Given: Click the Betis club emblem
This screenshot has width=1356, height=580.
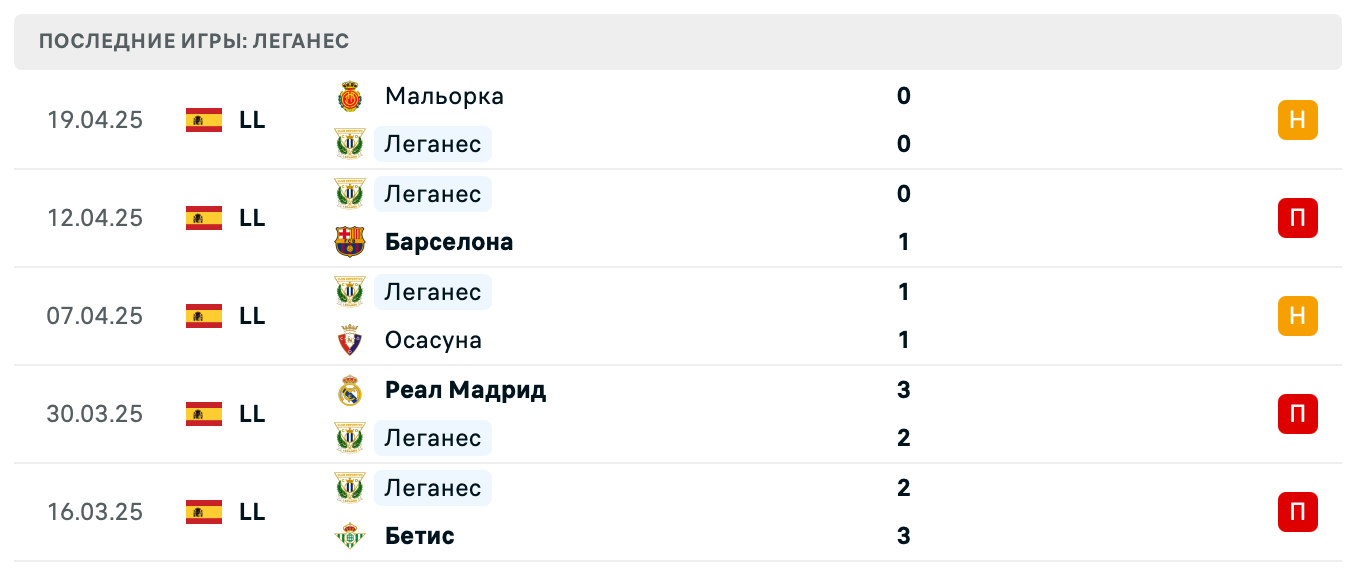Looking at the screenshot, I should [352, 535].
